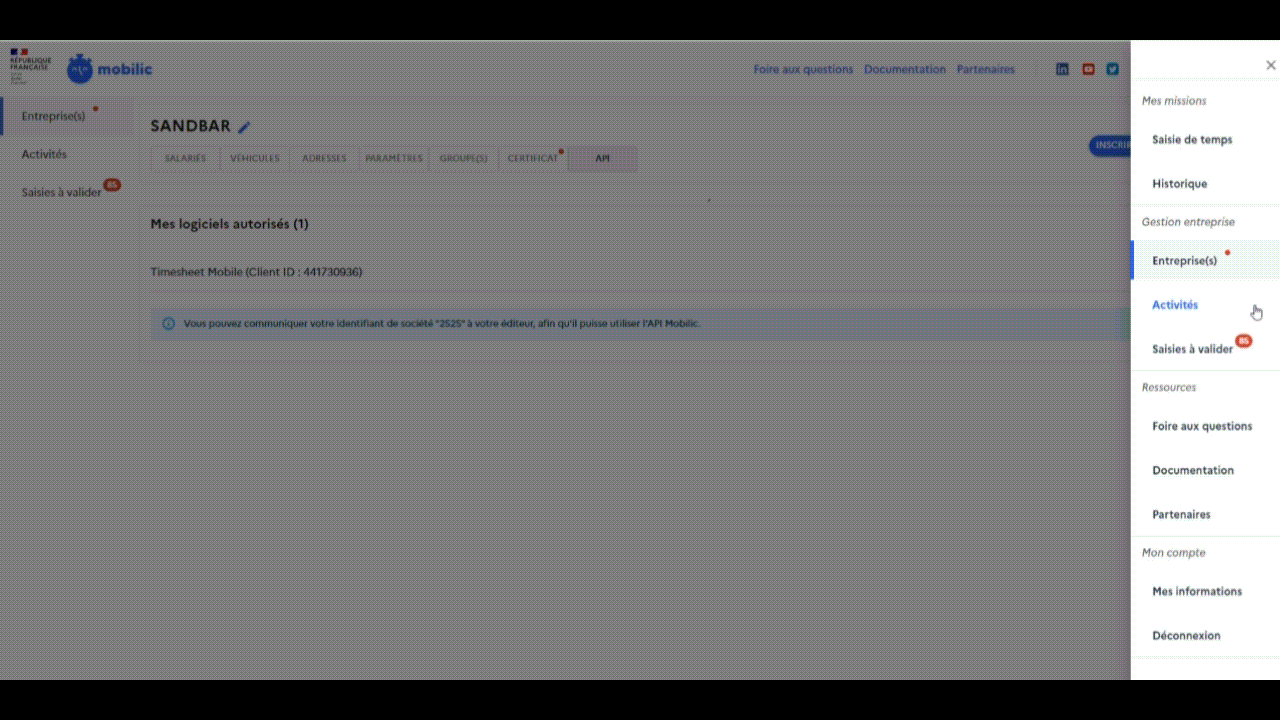Open Historique in the drawer menu
The width and height of the screenshot is (1280, 720).
coord(1179,184)
